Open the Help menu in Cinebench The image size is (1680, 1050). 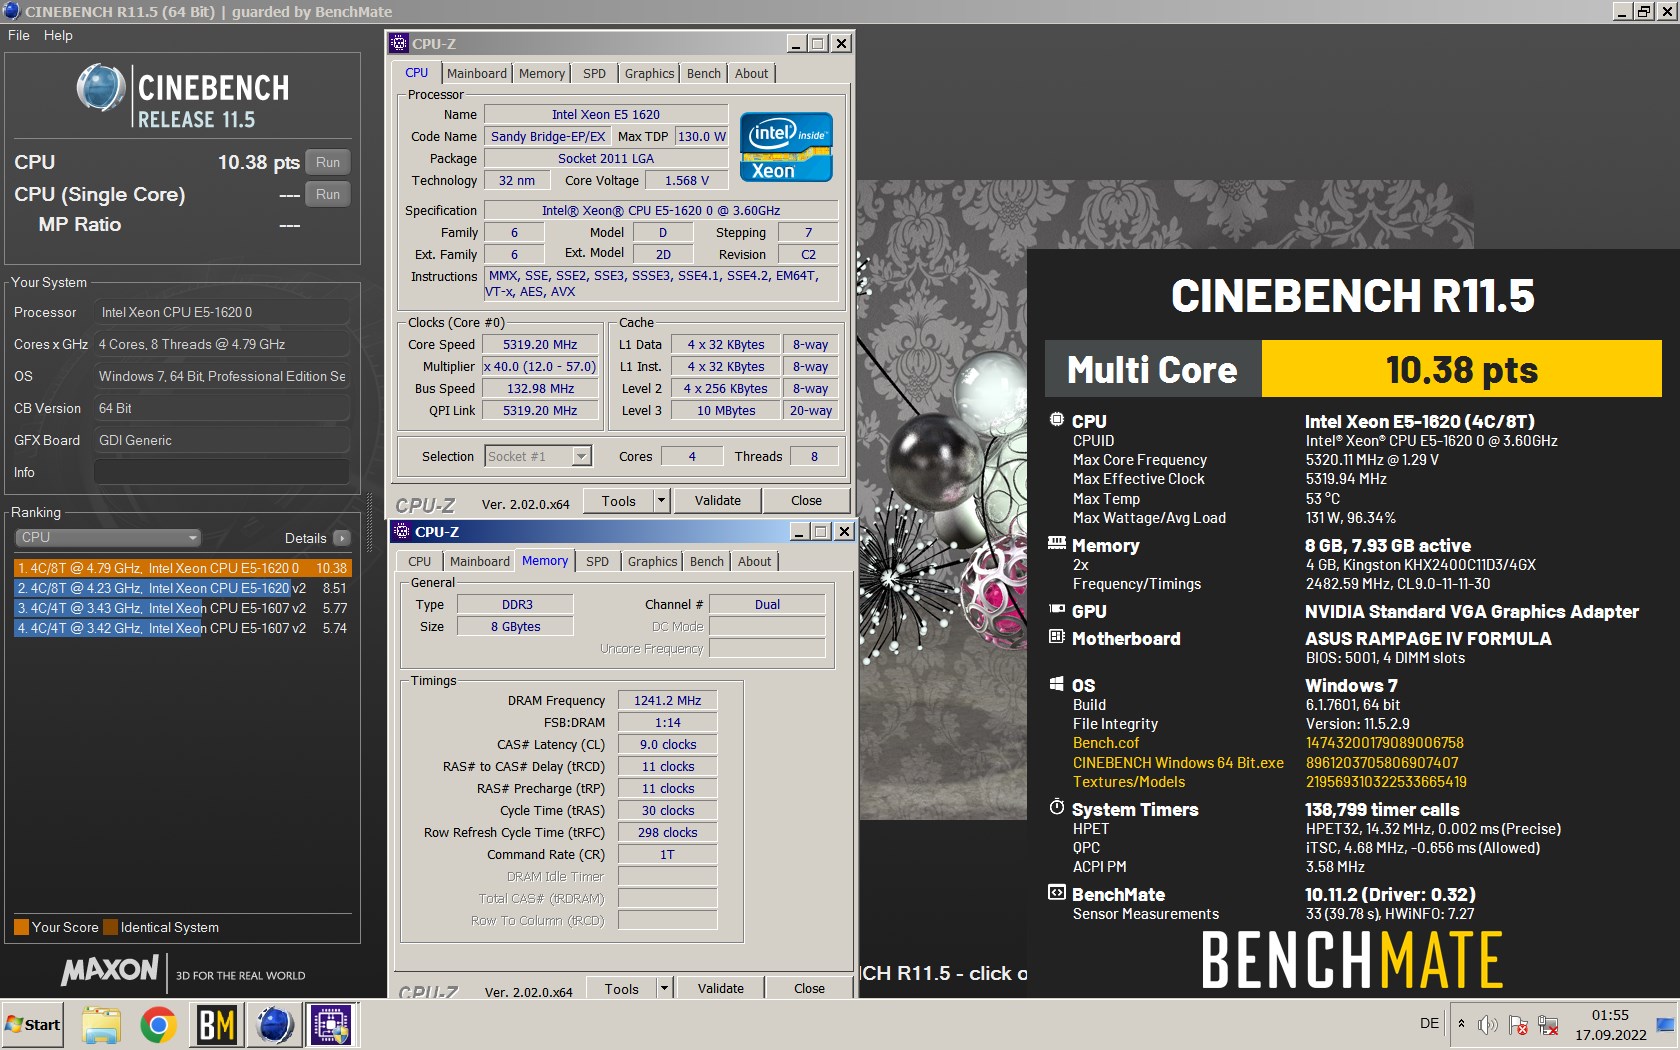point(58,35)
